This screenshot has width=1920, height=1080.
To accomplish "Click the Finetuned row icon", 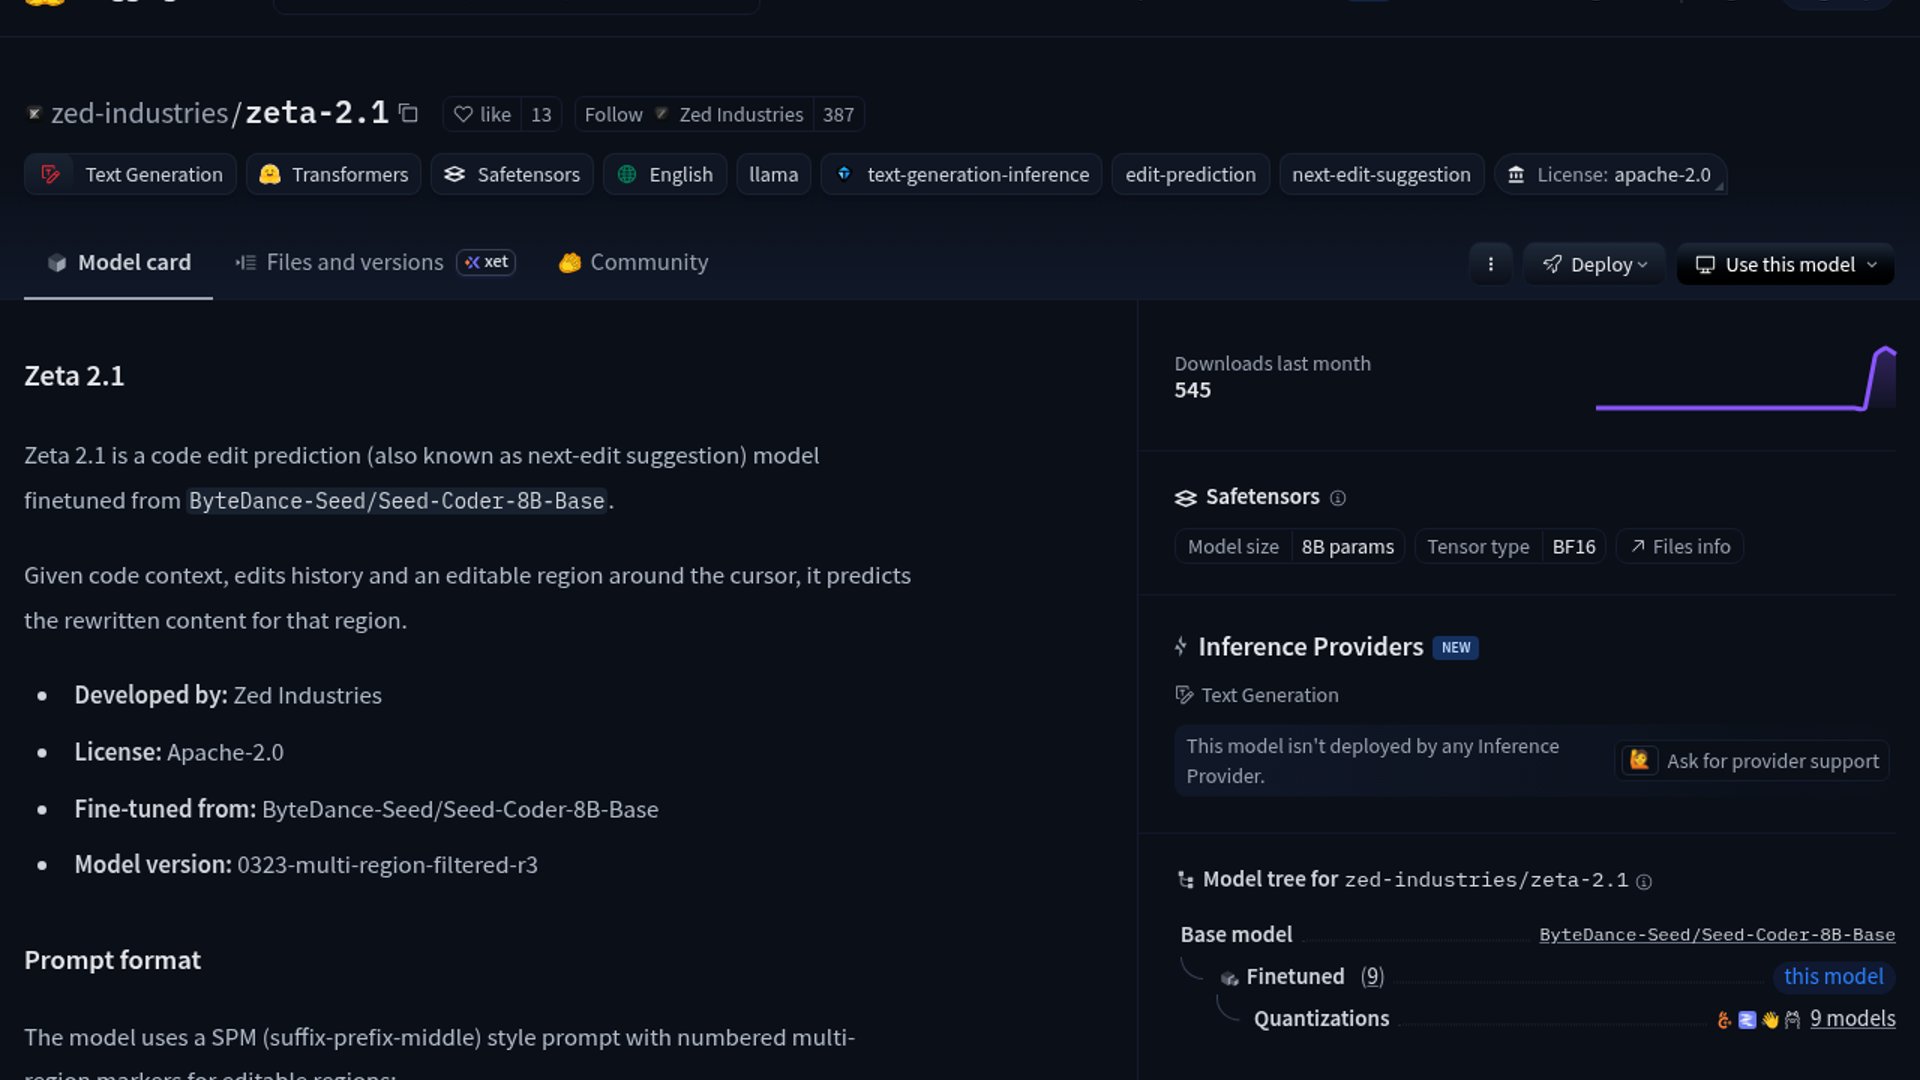I will point(1230,978).
